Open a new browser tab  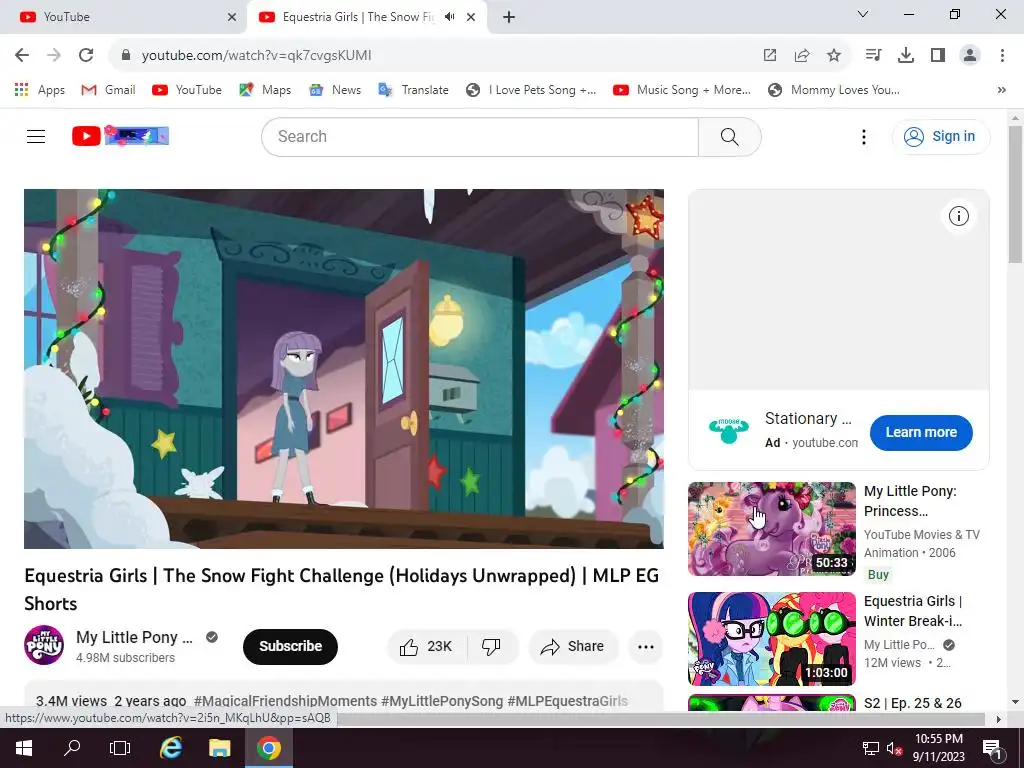(509, 17)
